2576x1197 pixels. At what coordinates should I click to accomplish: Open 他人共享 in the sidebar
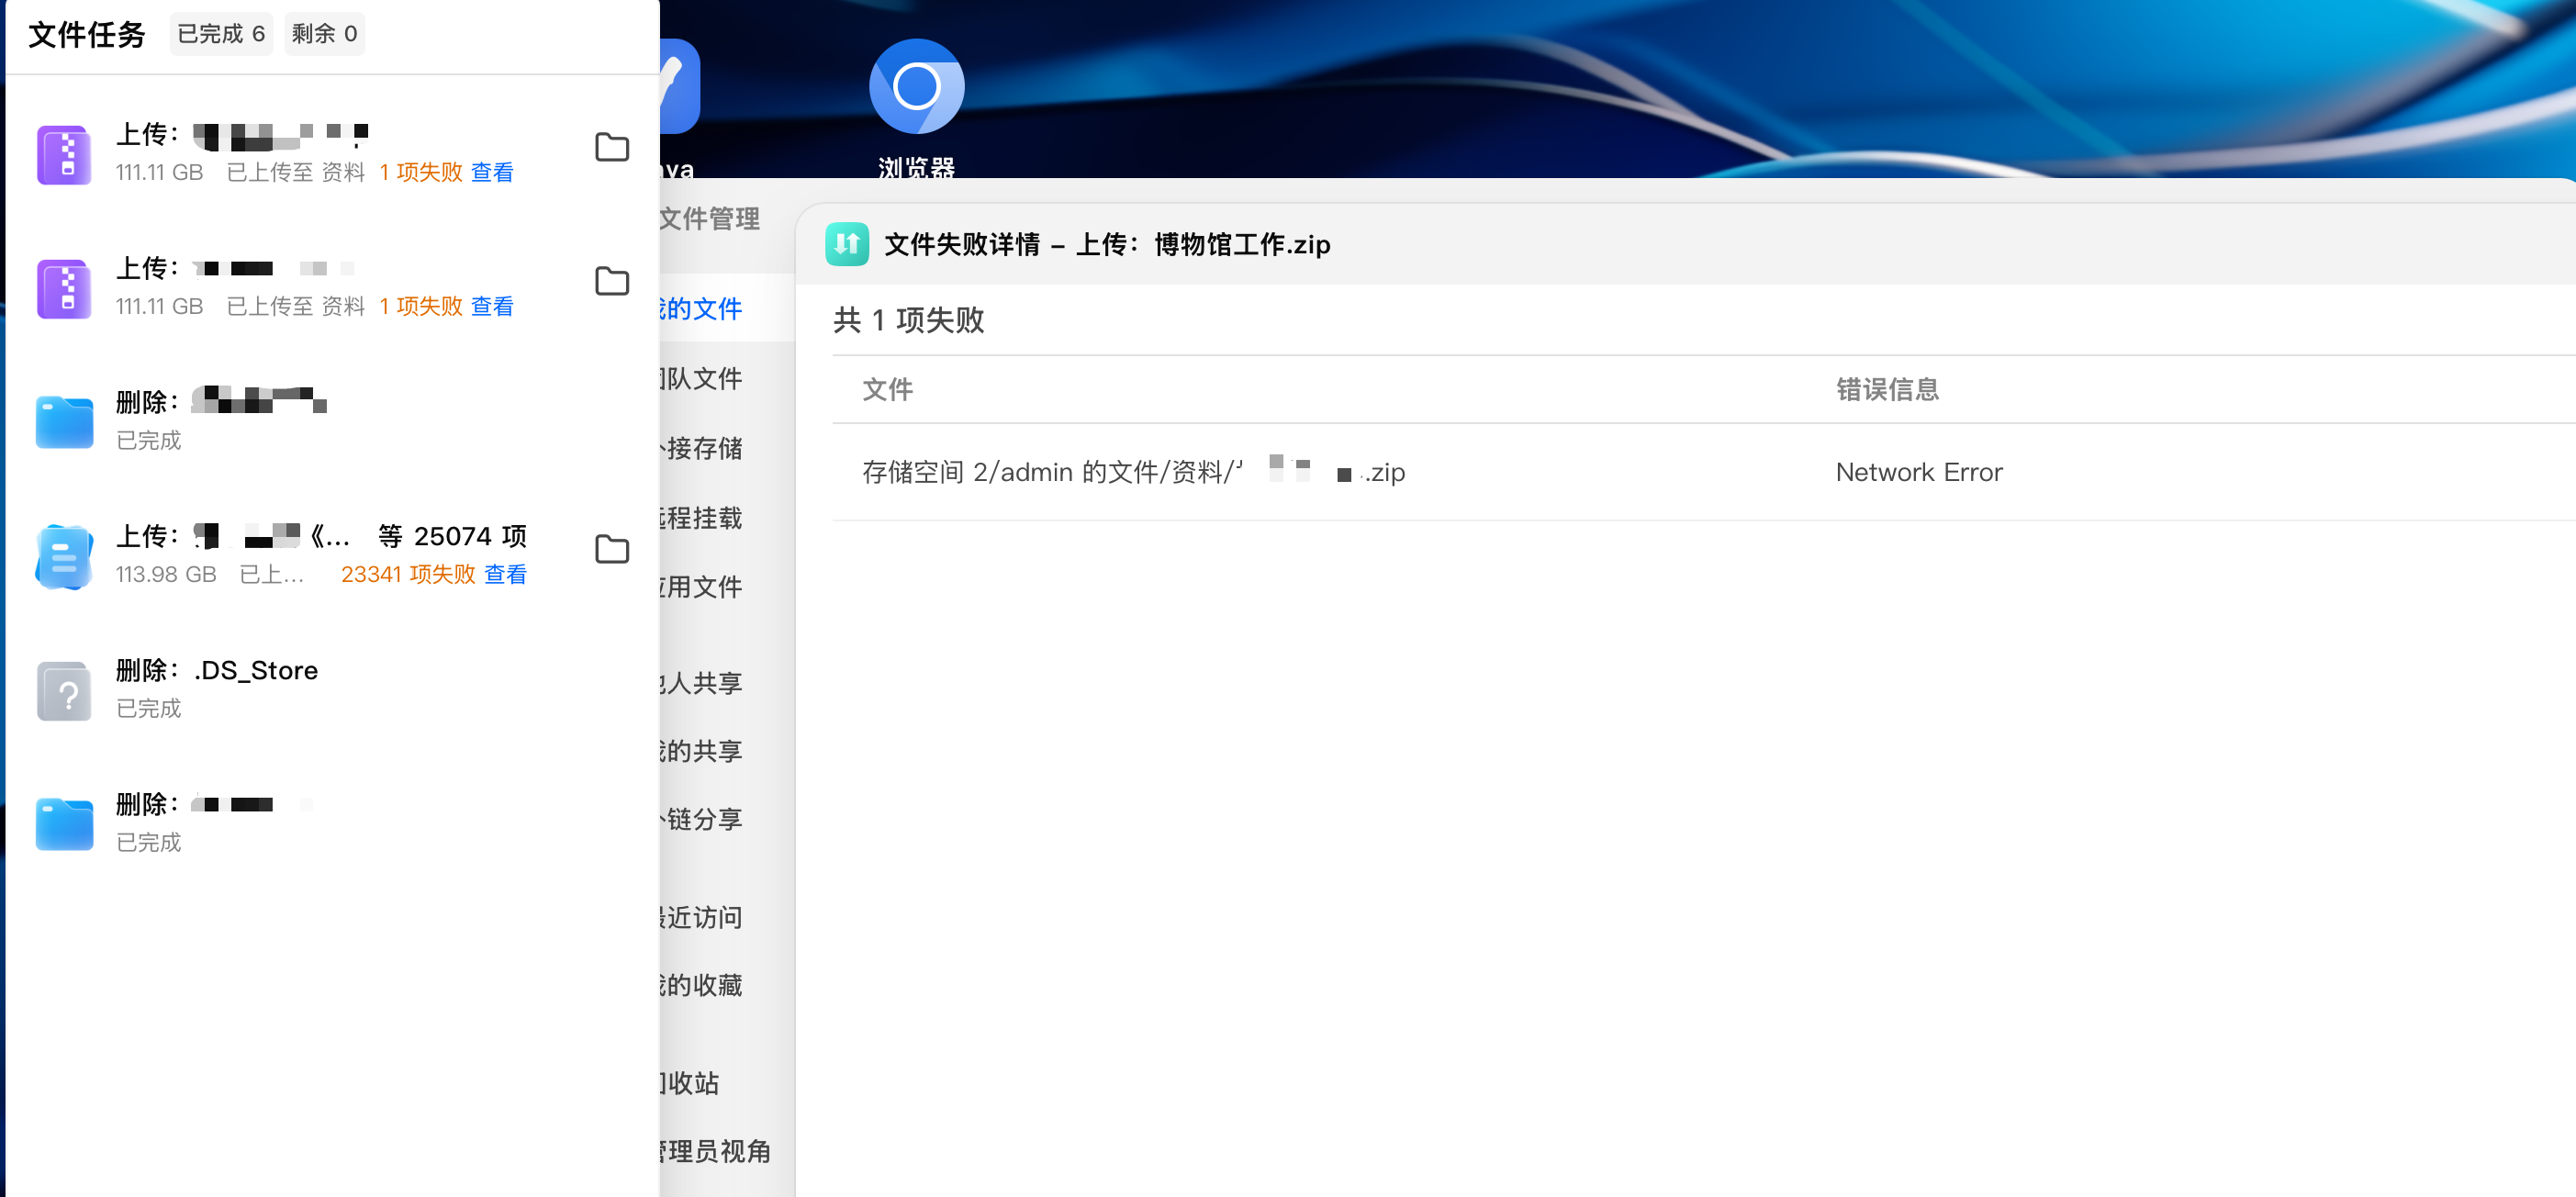pyautogui.click(x=700, y=683)
